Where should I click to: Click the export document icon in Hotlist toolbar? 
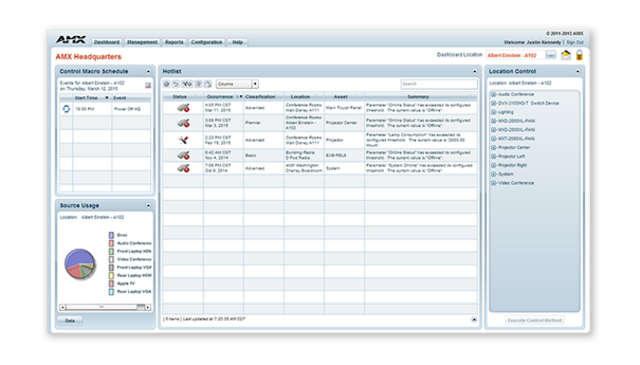(x=208, y=84)
